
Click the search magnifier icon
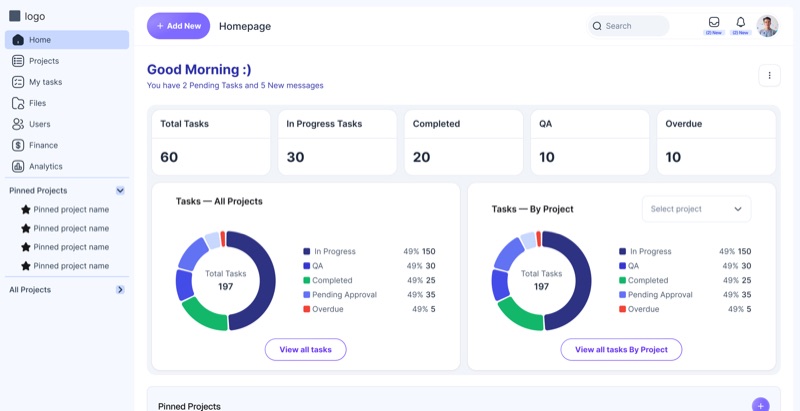(x=597, y=26)
